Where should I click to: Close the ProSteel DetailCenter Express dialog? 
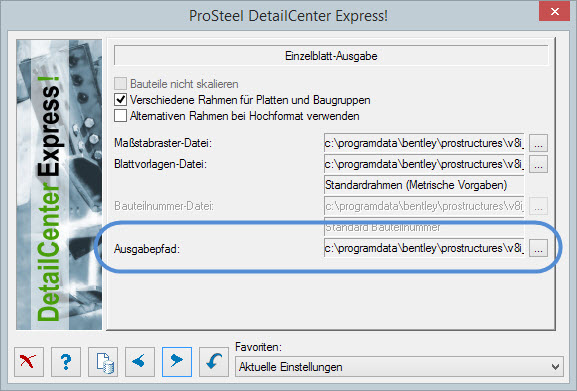(x=555, y=11)
